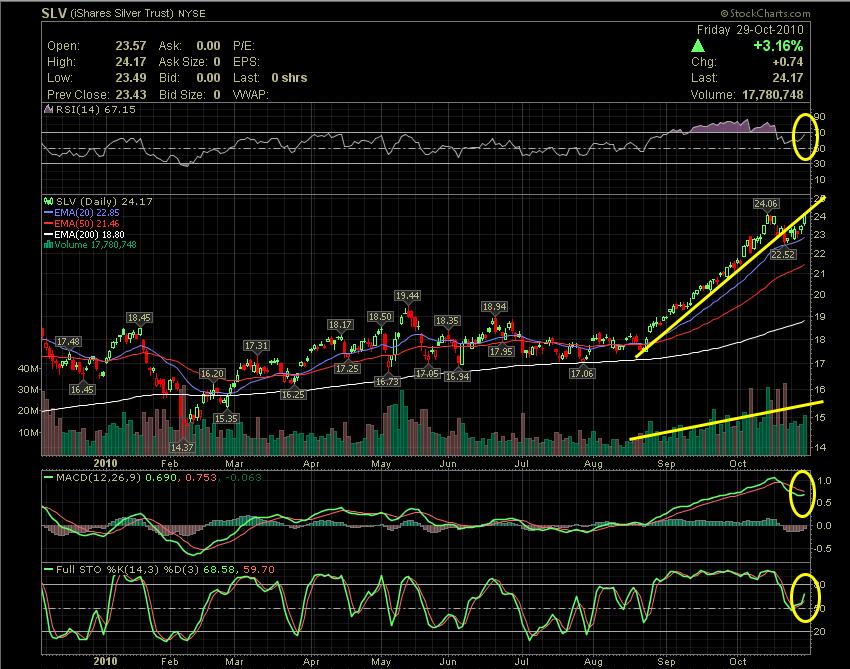Click the 16.73 price marker
850x669 pixels.
tap(387, 382)
